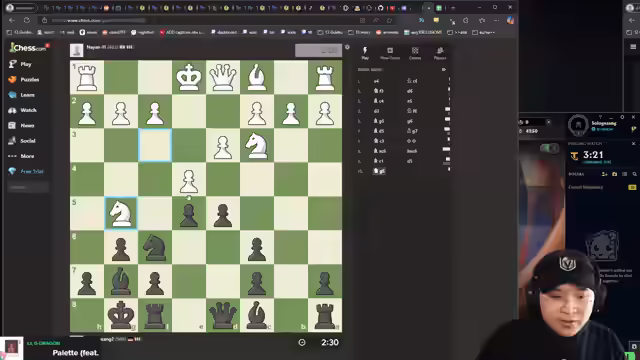Screen dimensions: 640x360
Task: Select the Play tab lightning icon
Action: (365, 52)
